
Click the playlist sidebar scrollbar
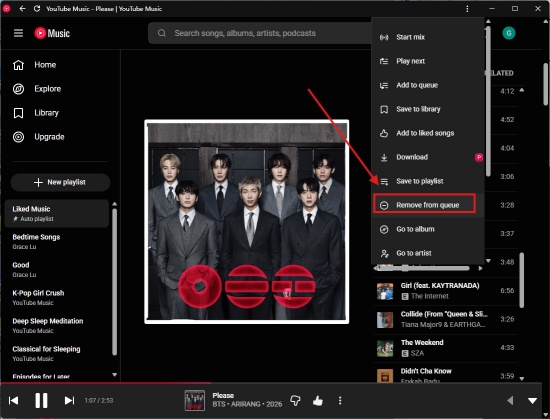coord(114,282)
